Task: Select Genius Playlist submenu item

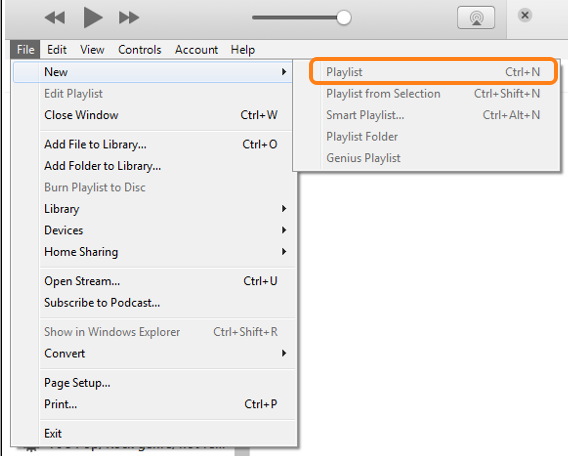Action: 427,158
